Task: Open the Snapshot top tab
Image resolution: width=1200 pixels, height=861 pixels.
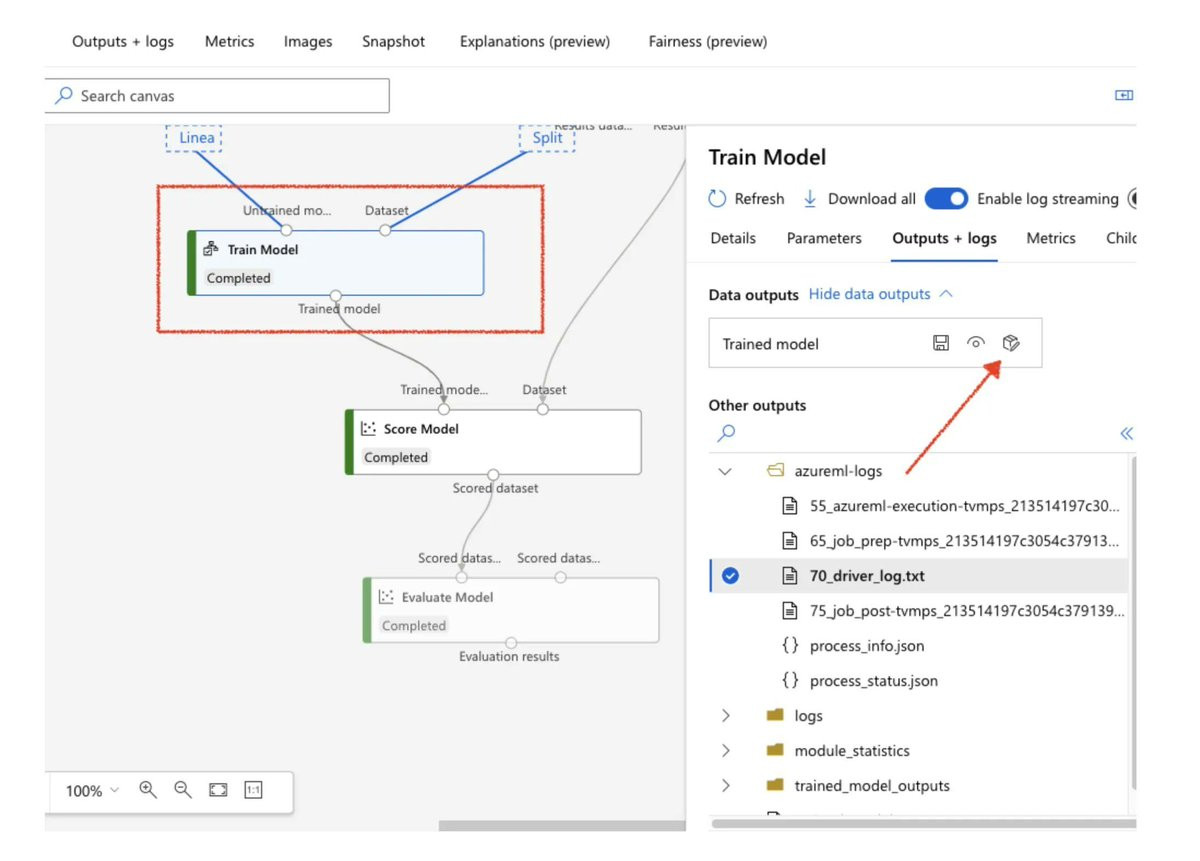Action: click(x=394, y=42)
